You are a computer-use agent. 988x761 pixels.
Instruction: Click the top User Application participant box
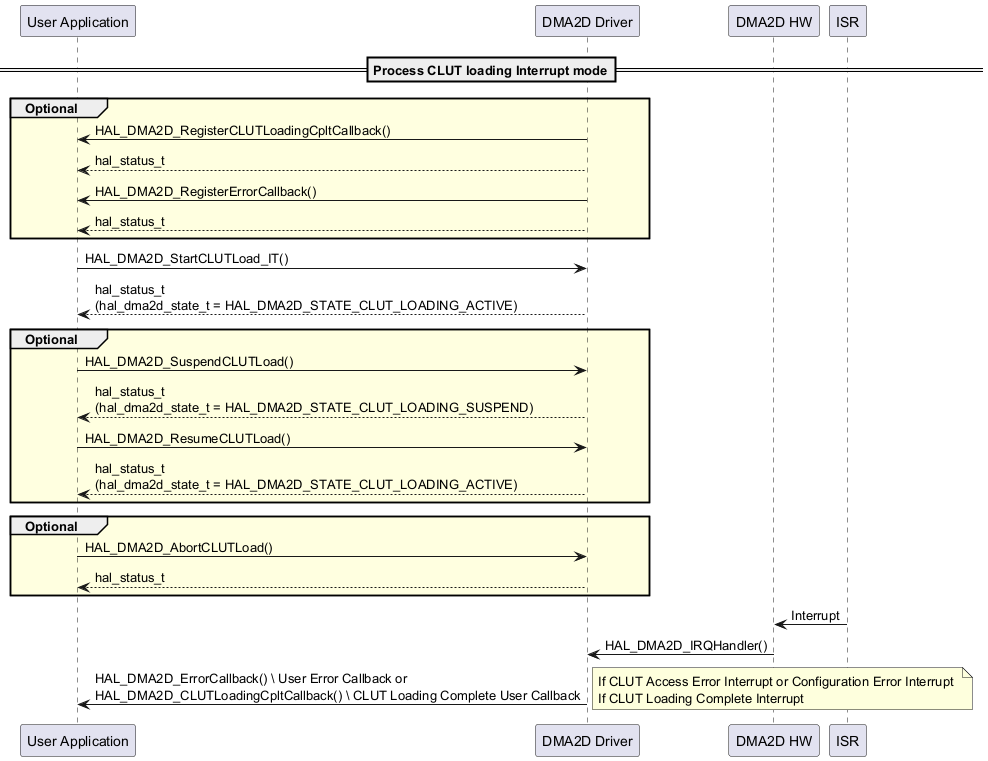point(77,21)
